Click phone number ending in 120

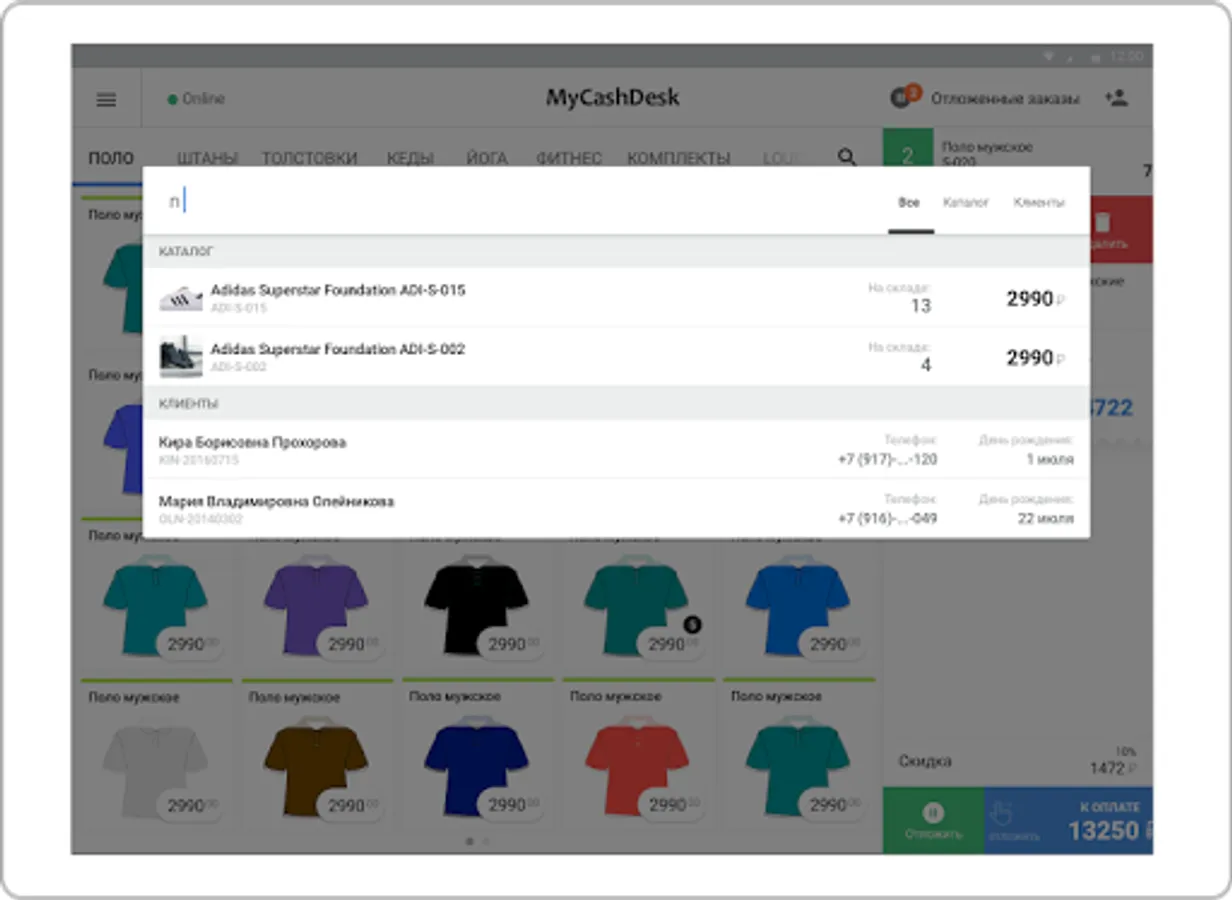pyautogui.click(x=887, y=460)
